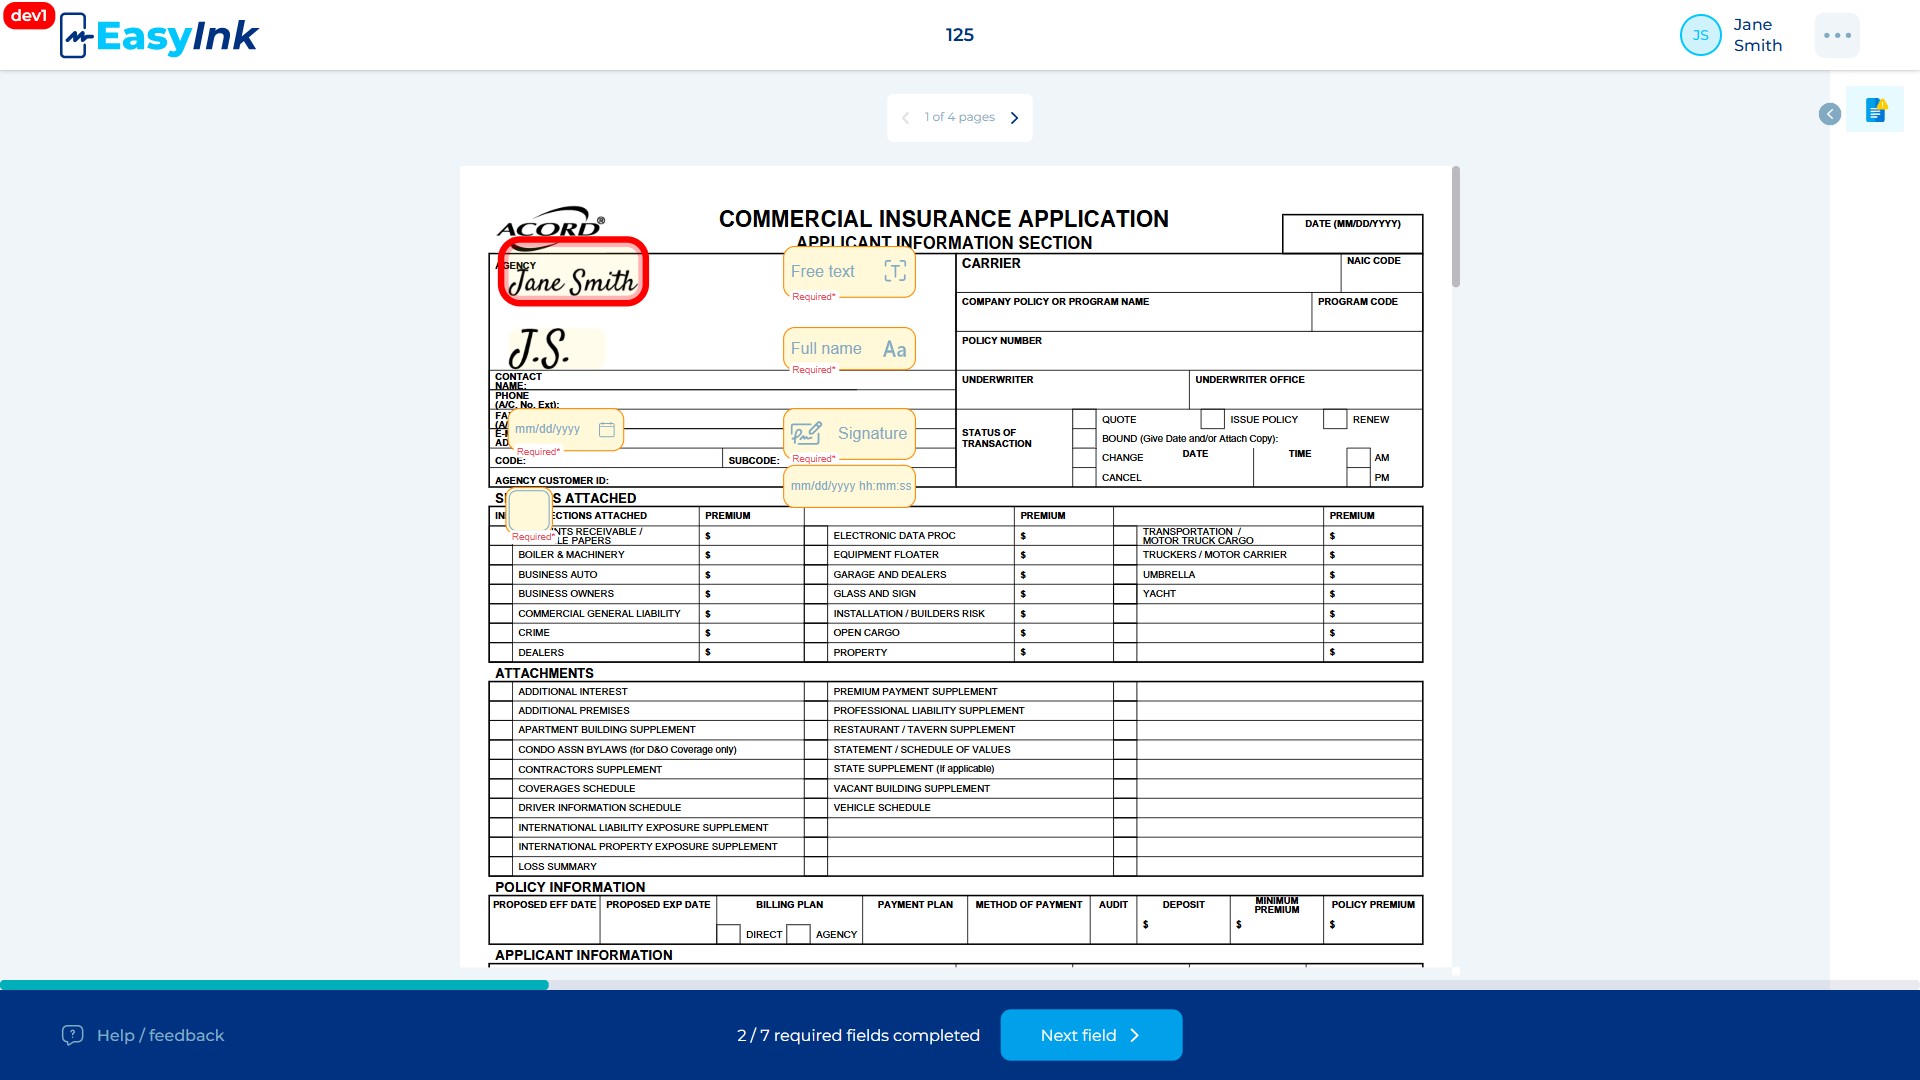Screen dimensions: 1920x1080
Task: Click the Next field button
Action: (x=1091, y=1035)
